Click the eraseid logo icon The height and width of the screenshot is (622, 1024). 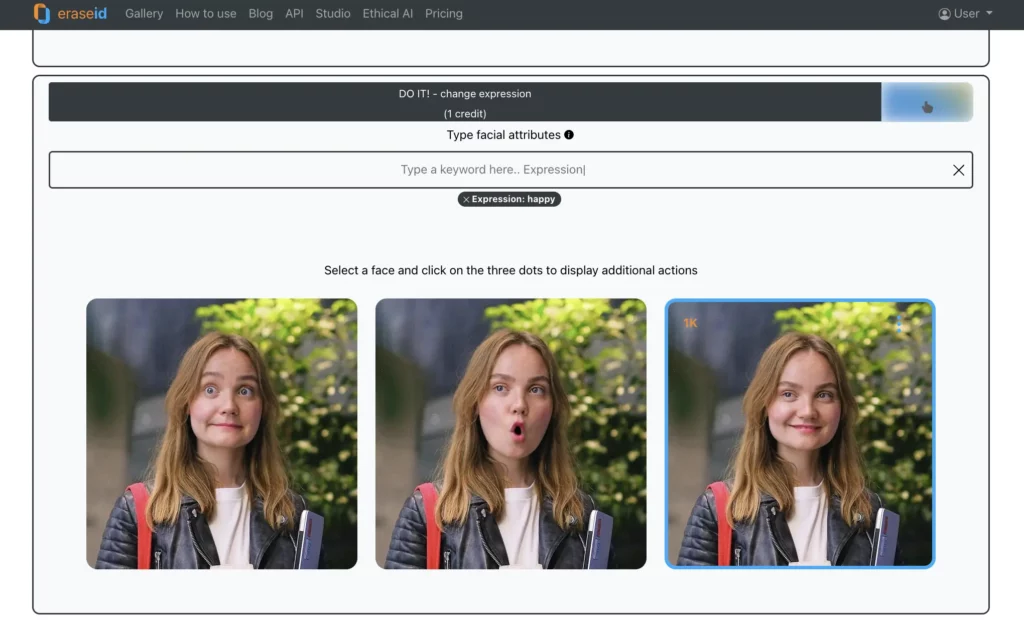pyautogui.click(x=41, y=14)
